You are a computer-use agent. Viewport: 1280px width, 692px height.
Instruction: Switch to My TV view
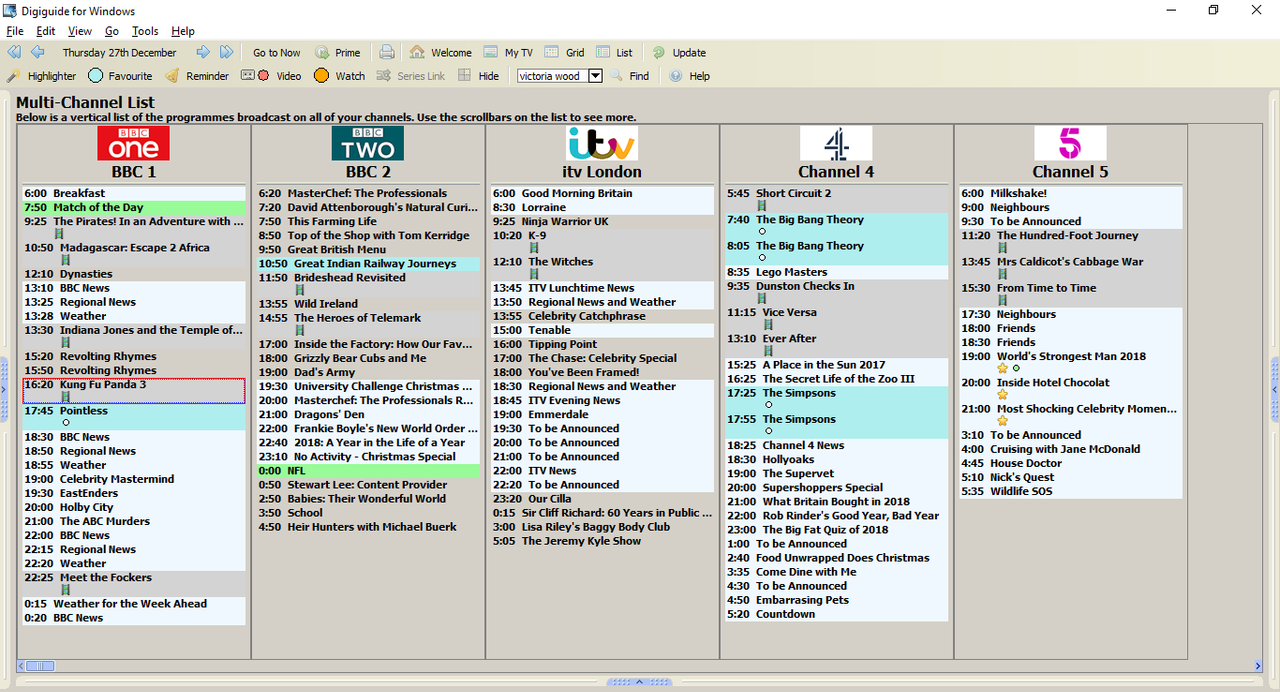pyautogui.click(x=508, y=52)
